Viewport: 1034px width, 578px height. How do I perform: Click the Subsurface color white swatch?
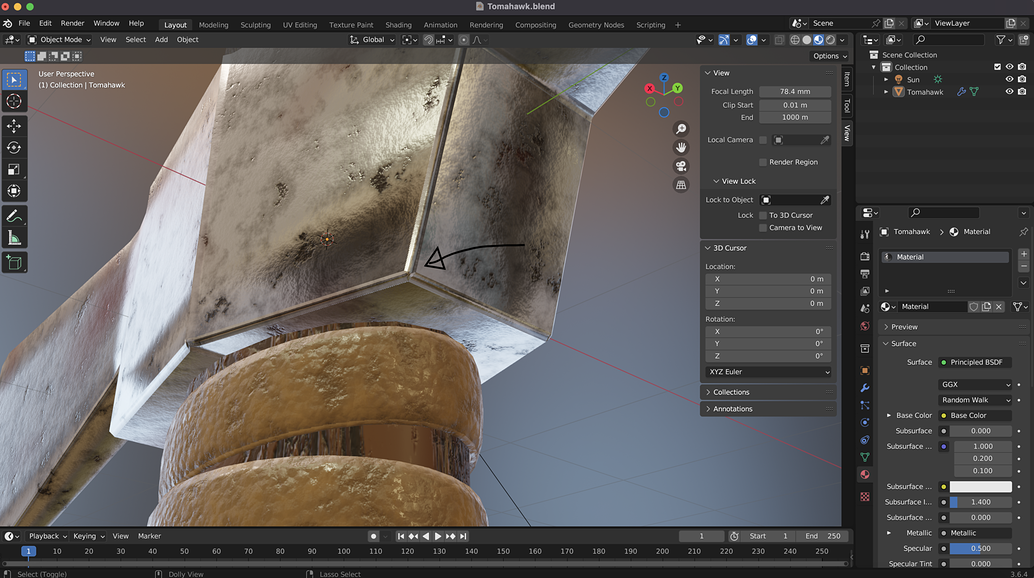pos(980,487)
